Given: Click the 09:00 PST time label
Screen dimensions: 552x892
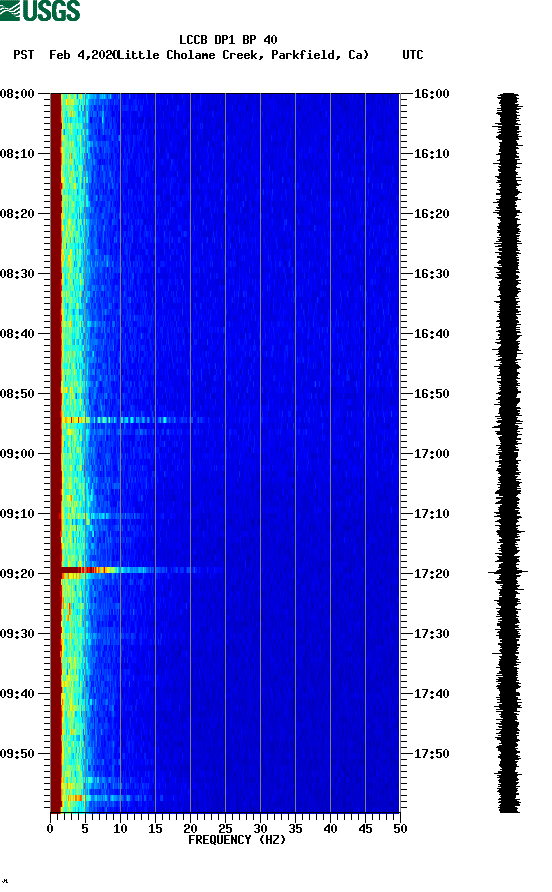Looking at the screenshot, I should 17,454.
